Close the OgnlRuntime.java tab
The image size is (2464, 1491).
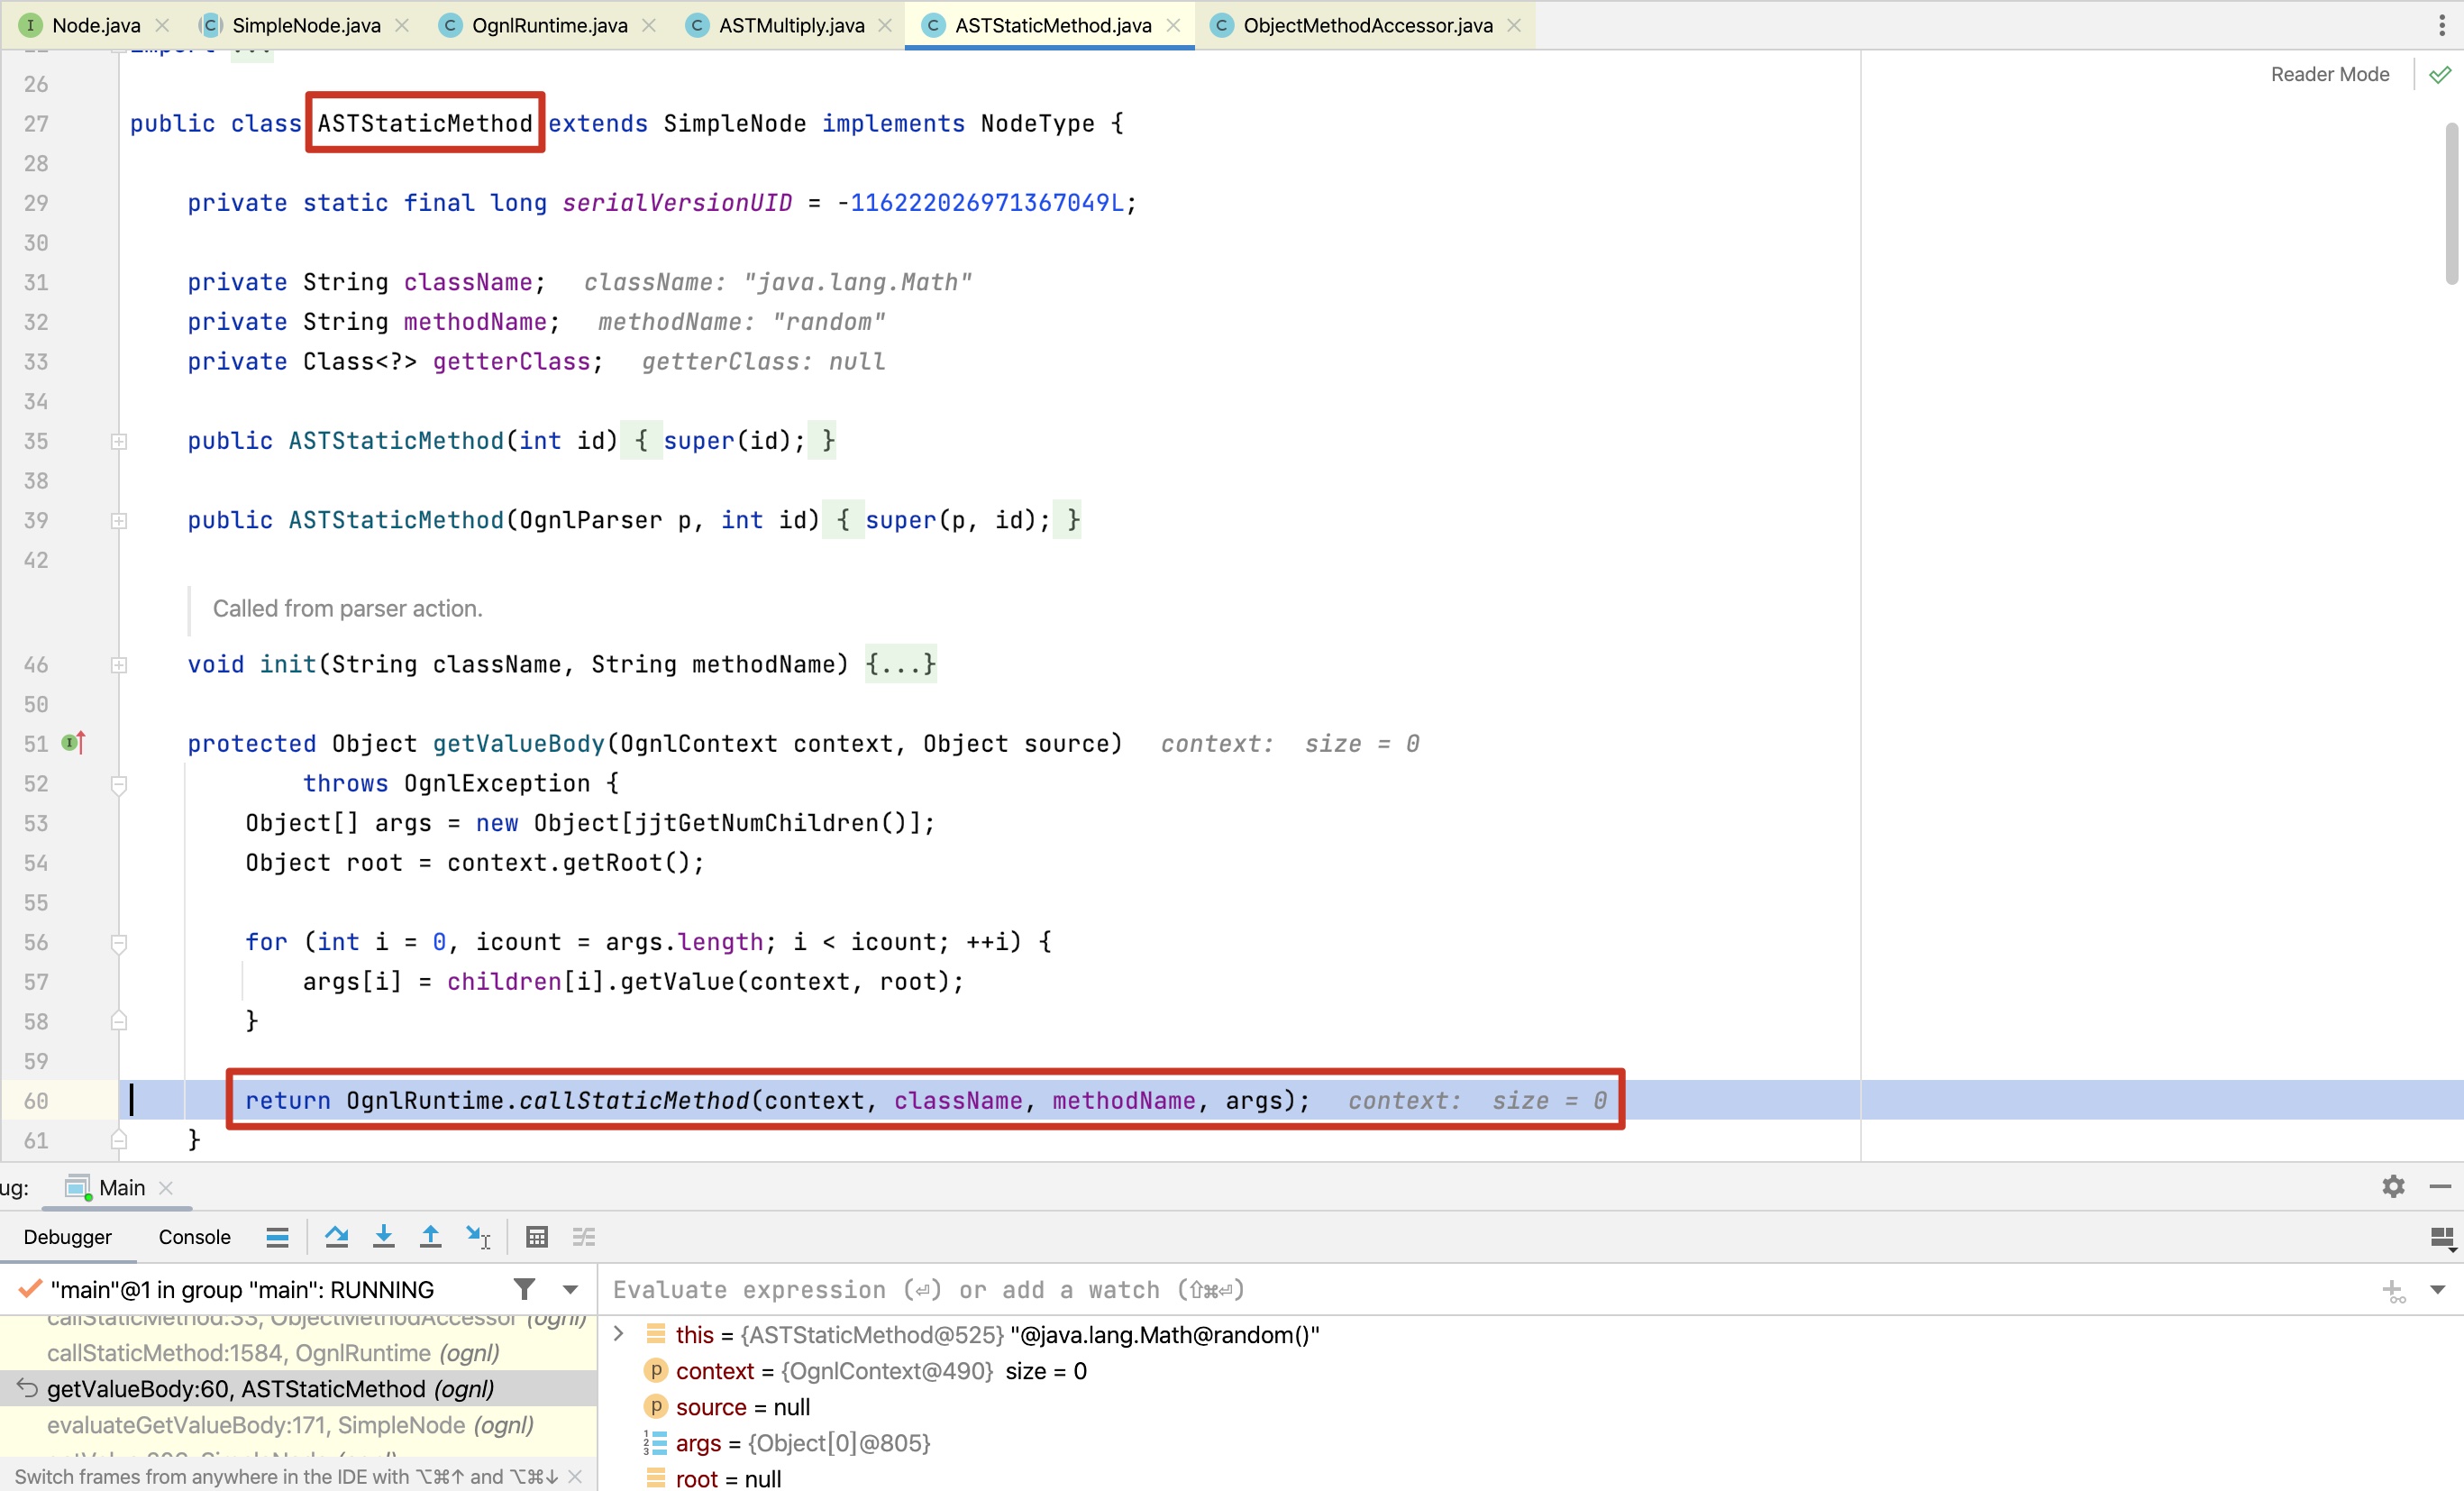click(x=649, y=25)
